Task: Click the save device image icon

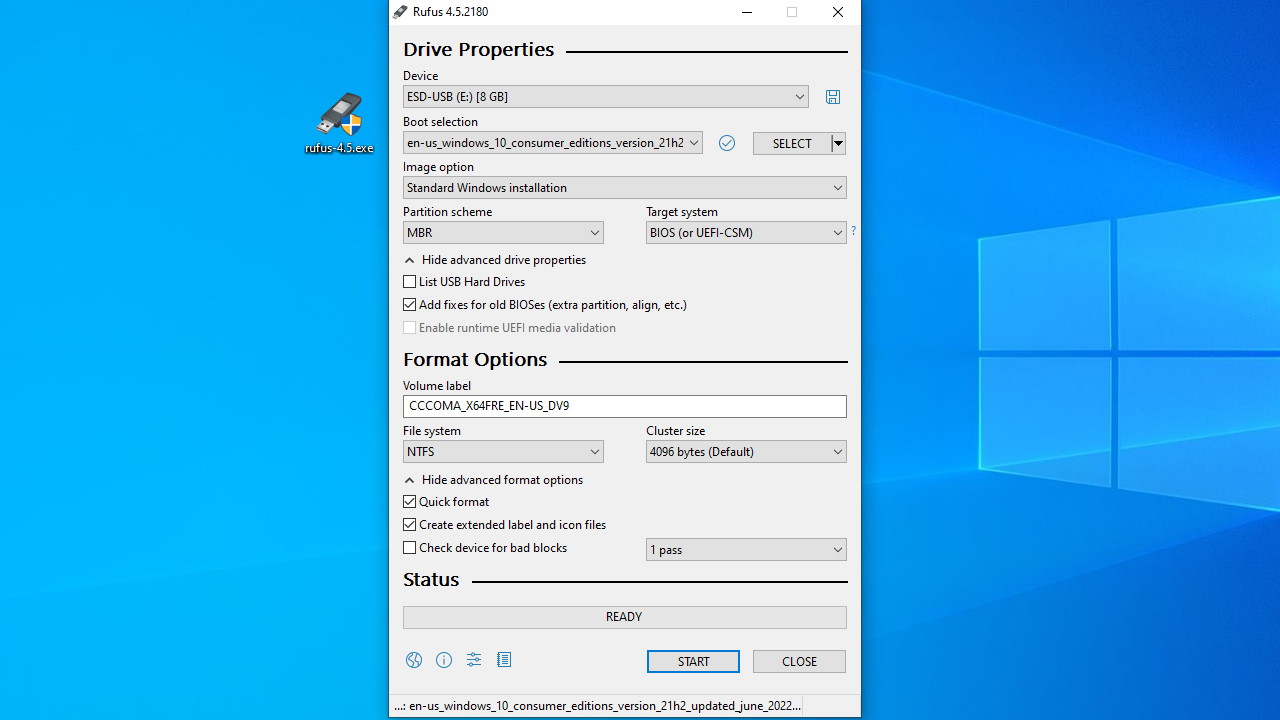Action: point(833,97)
